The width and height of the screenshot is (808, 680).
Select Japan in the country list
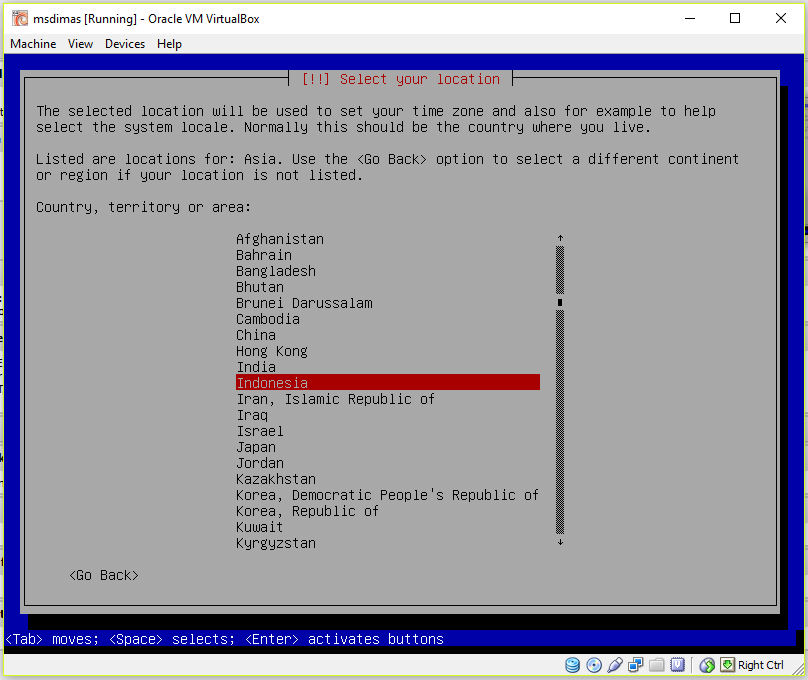pyautogui.click(x=256, y=447)
